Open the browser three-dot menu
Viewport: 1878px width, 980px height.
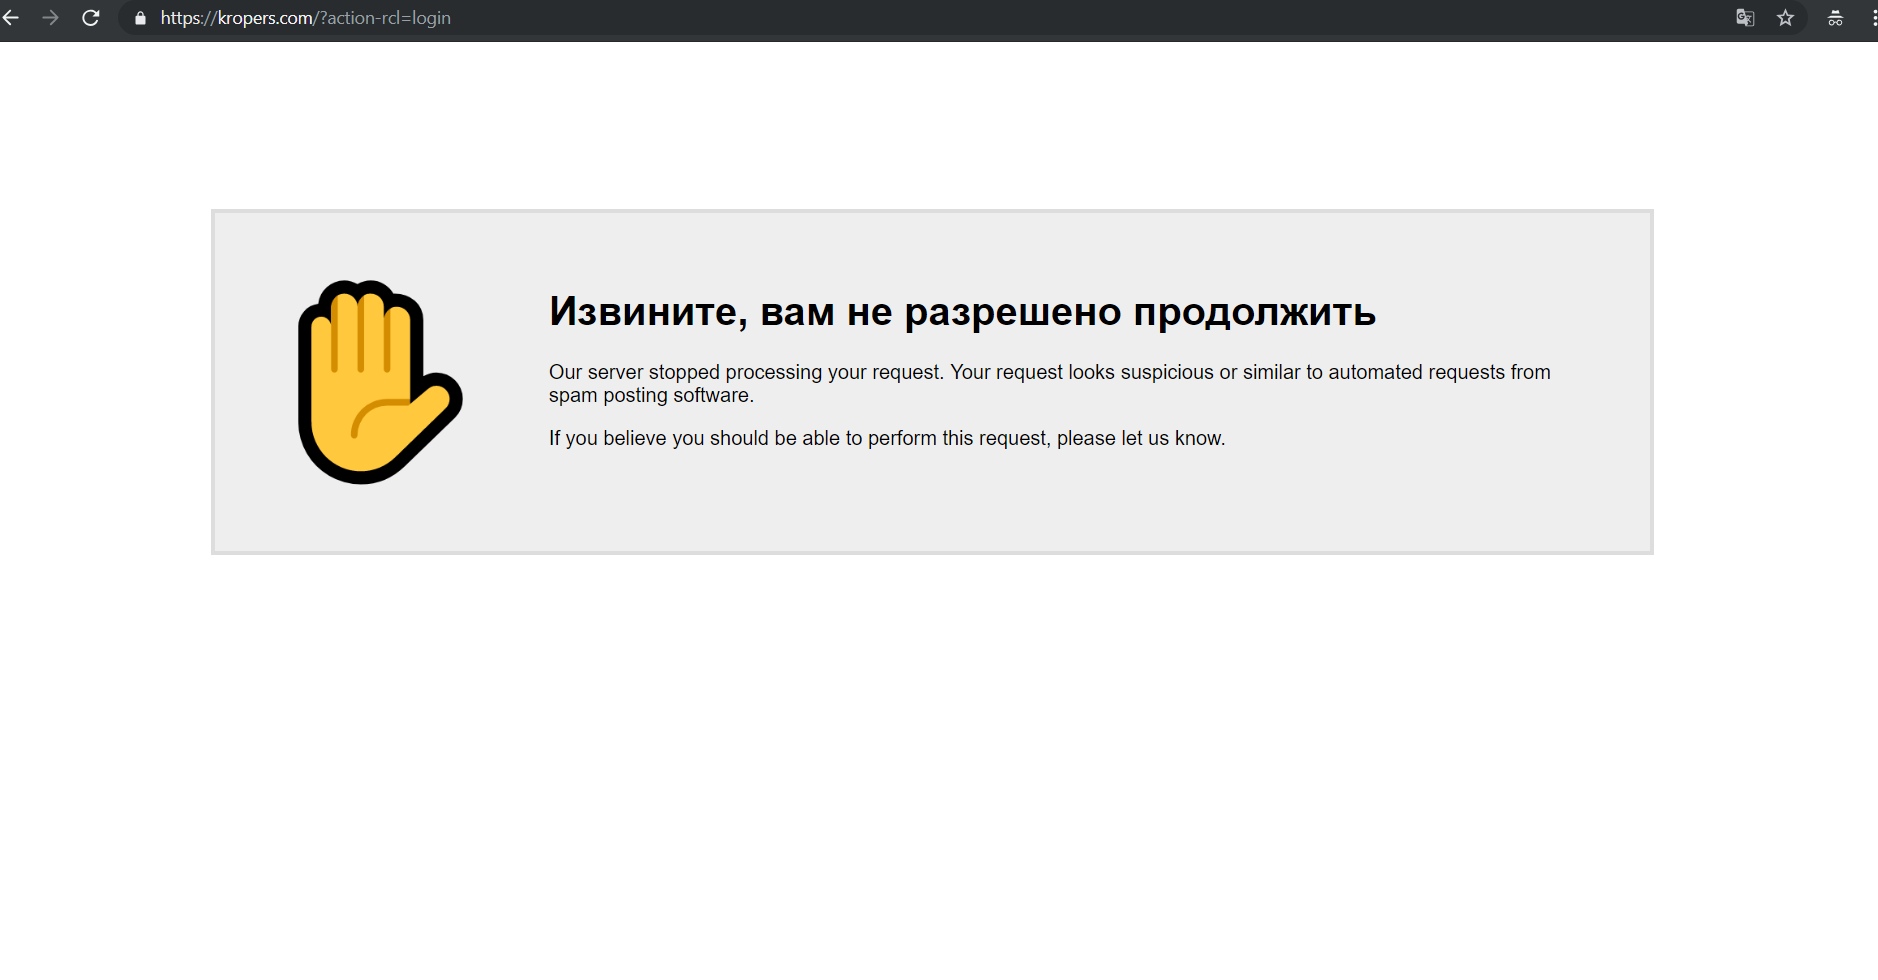click(1873, 18)
